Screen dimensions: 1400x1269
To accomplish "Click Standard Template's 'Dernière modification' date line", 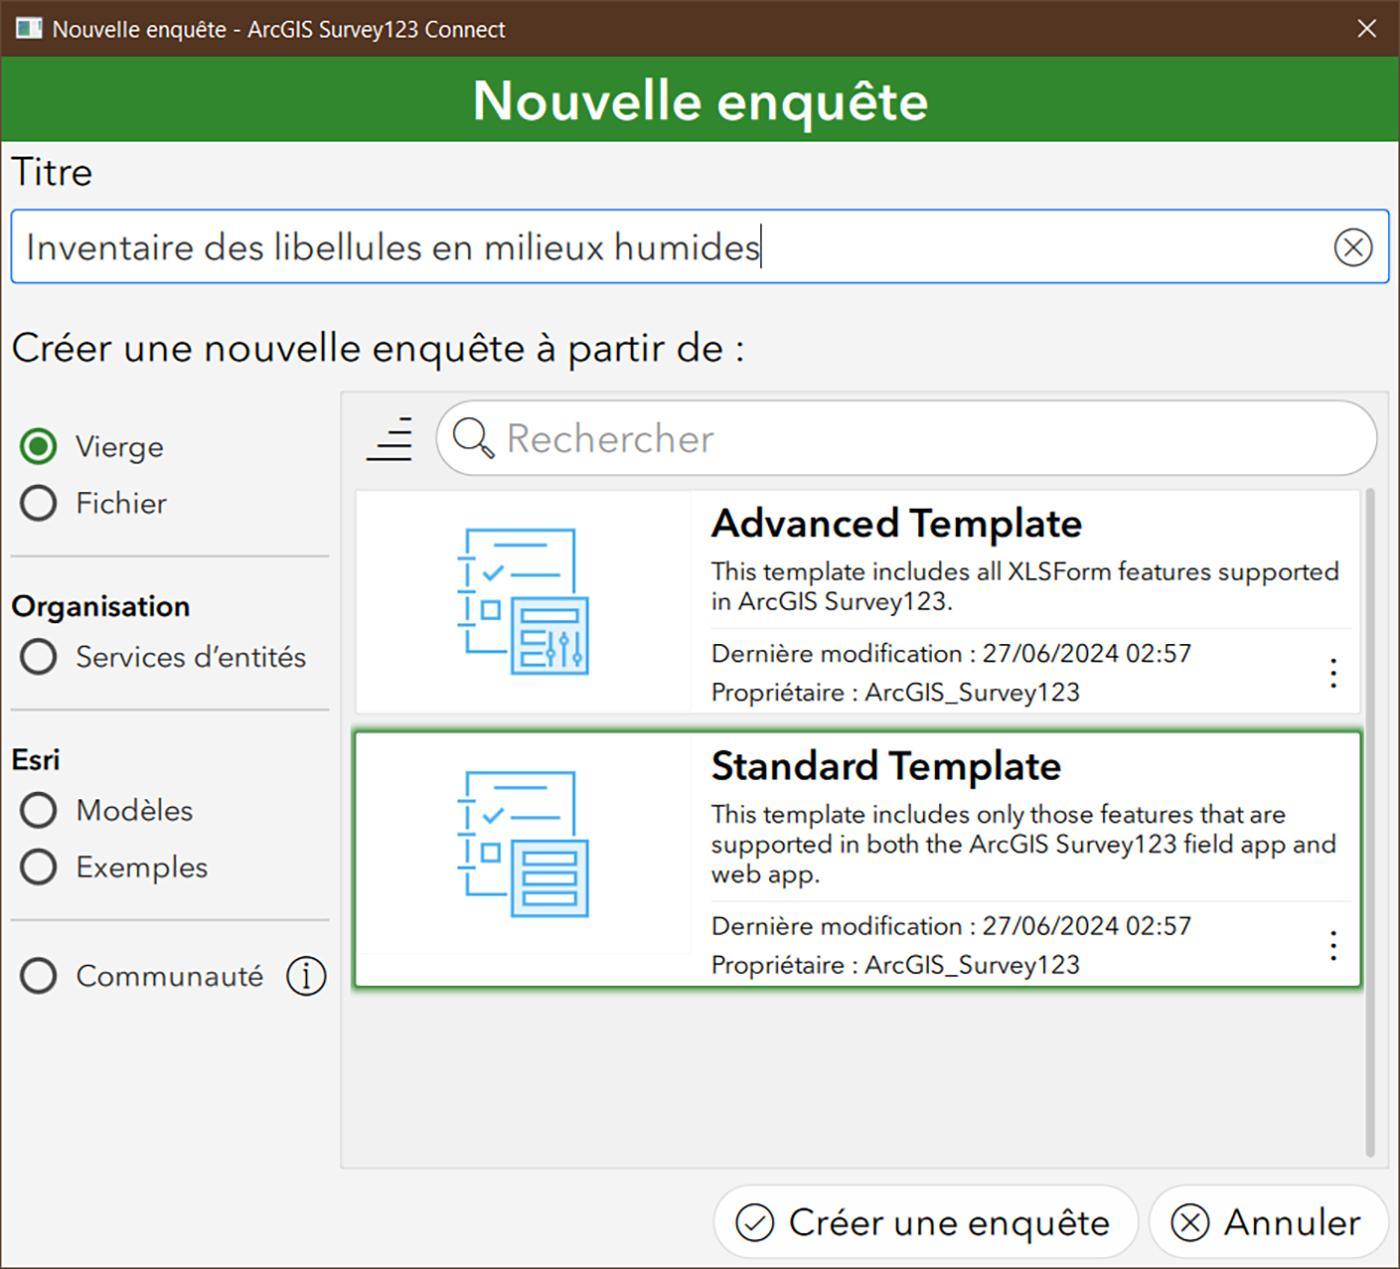I will pyautogui.click(x=951, y=926).
